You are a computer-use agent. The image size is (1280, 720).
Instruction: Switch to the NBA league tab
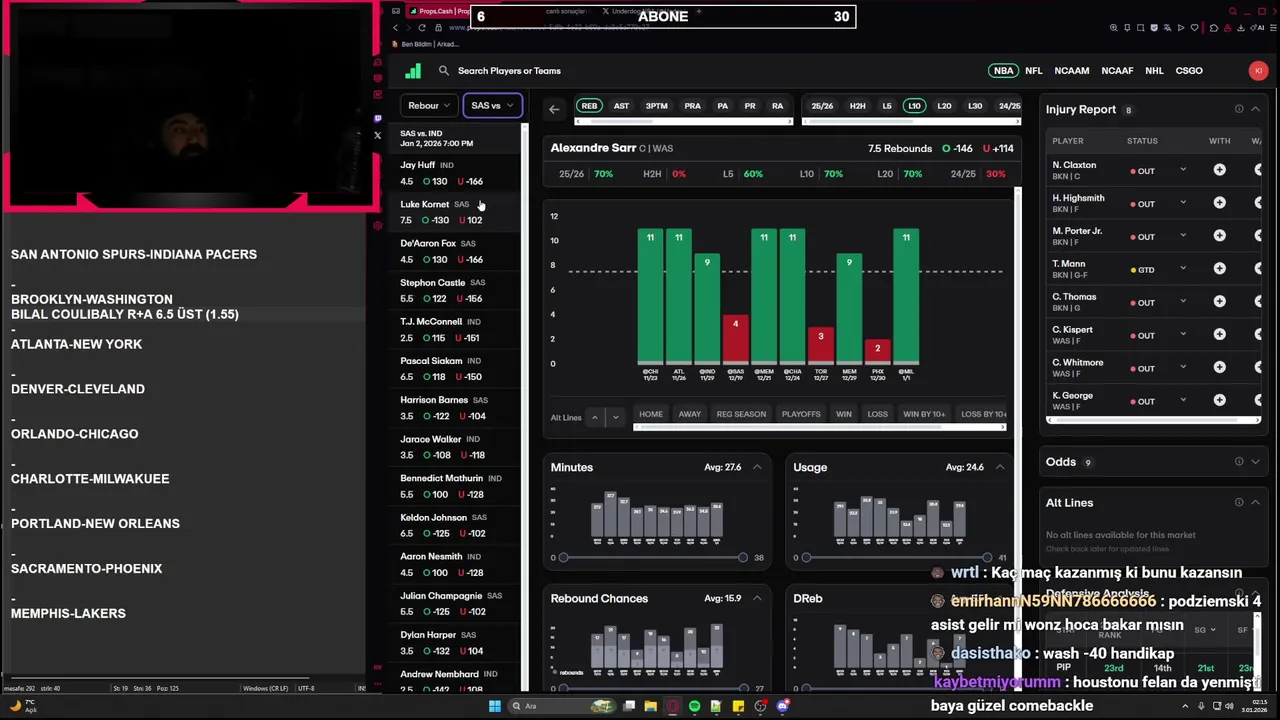(x=1003, y=71)
